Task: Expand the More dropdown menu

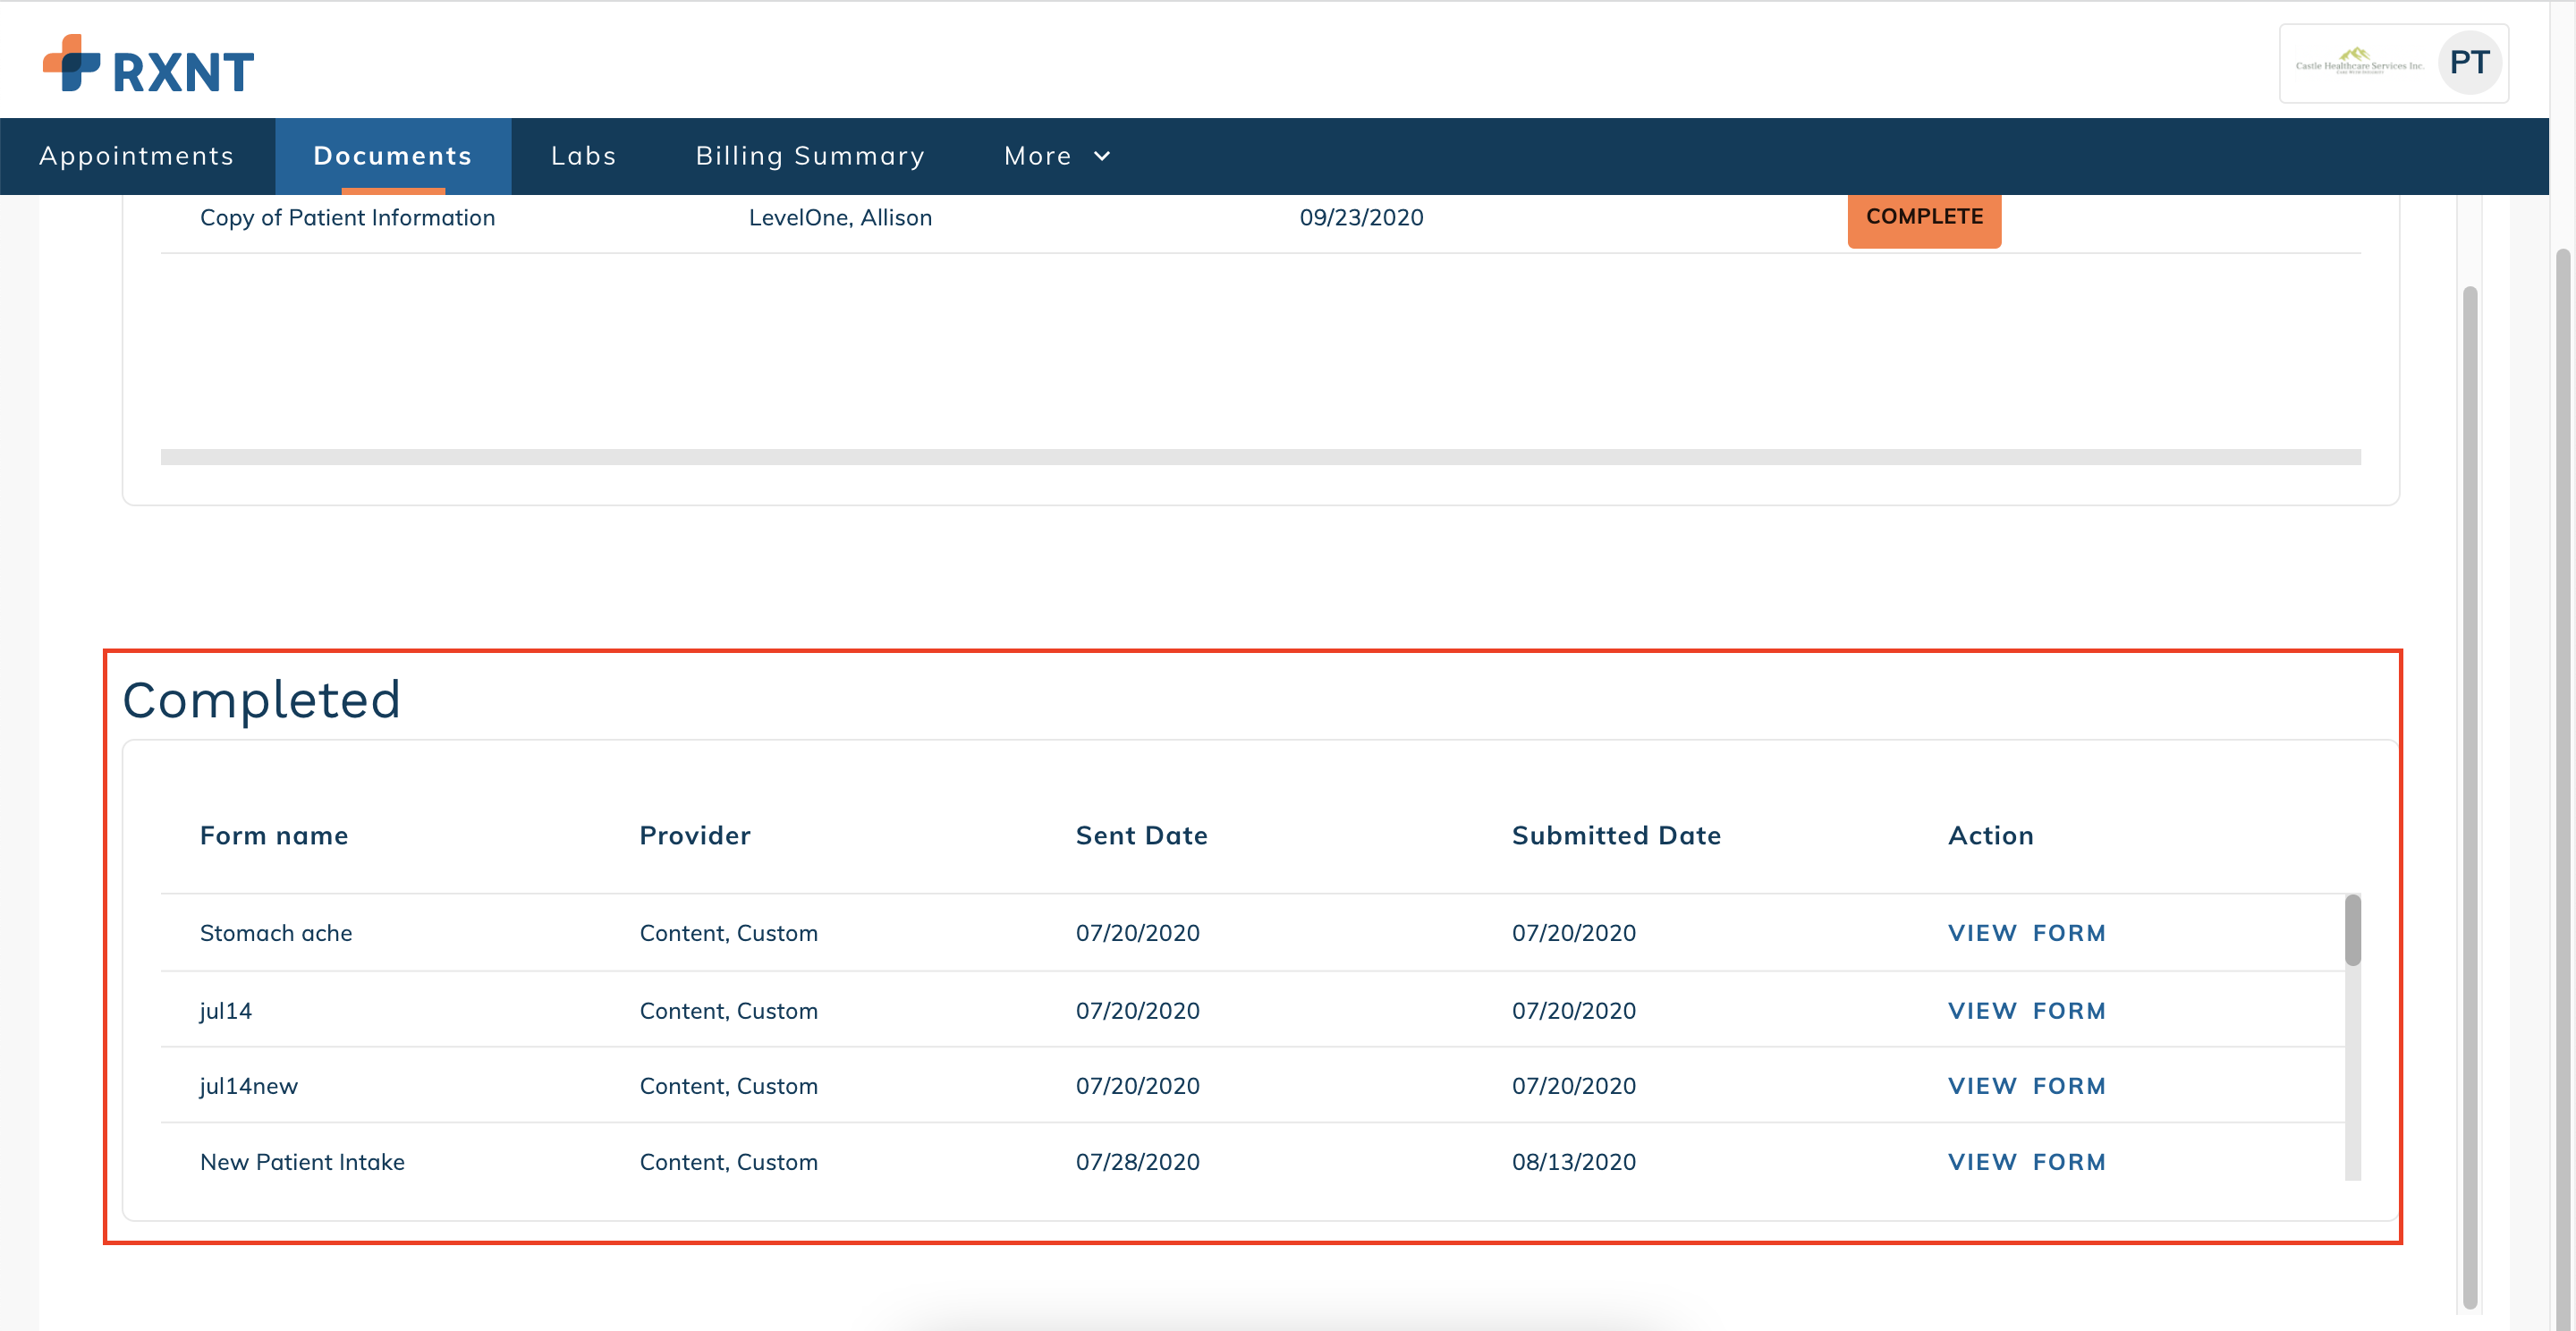Action: click(1057, 156)
